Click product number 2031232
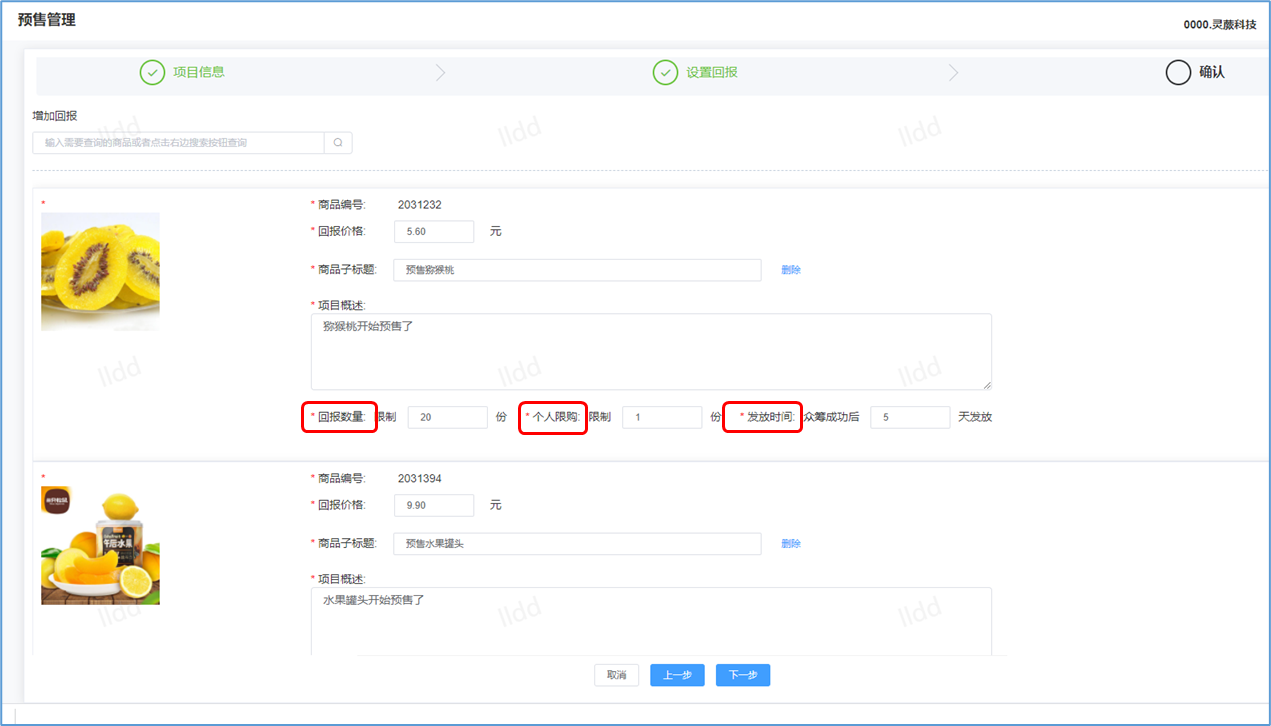 (420, 205)
